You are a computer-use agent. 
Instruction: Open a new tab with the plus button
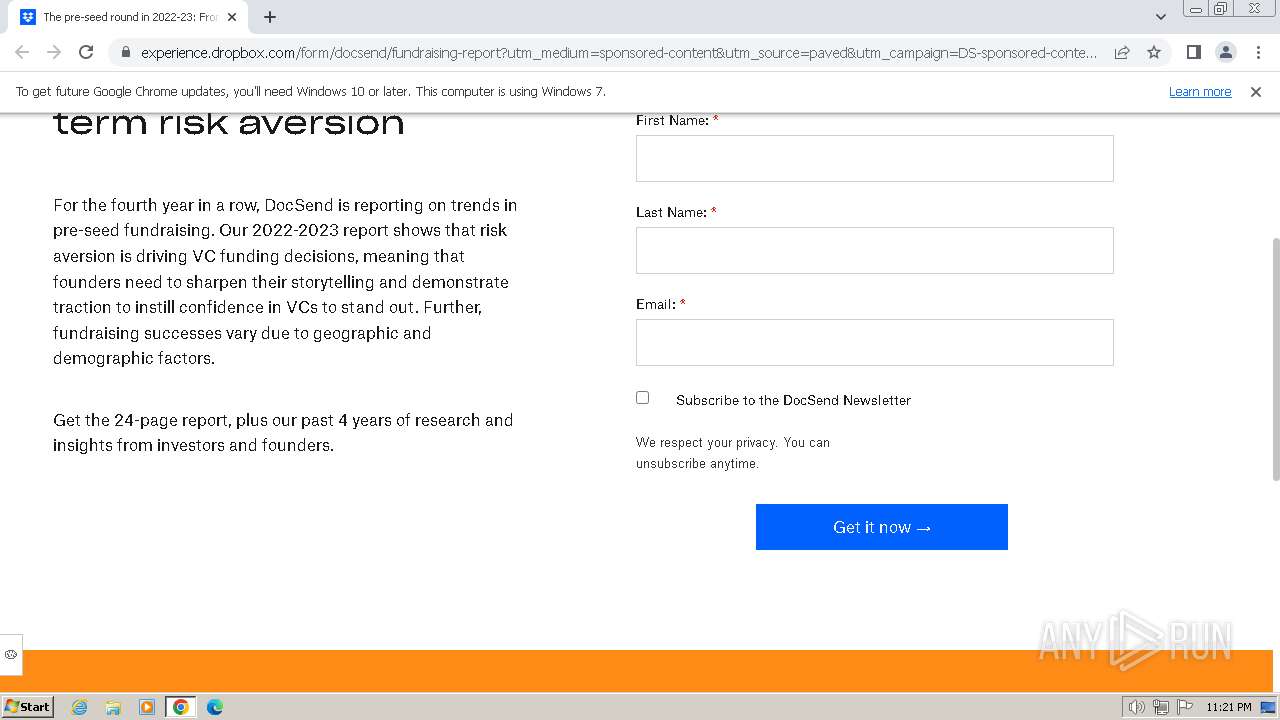tap(270, 17)
